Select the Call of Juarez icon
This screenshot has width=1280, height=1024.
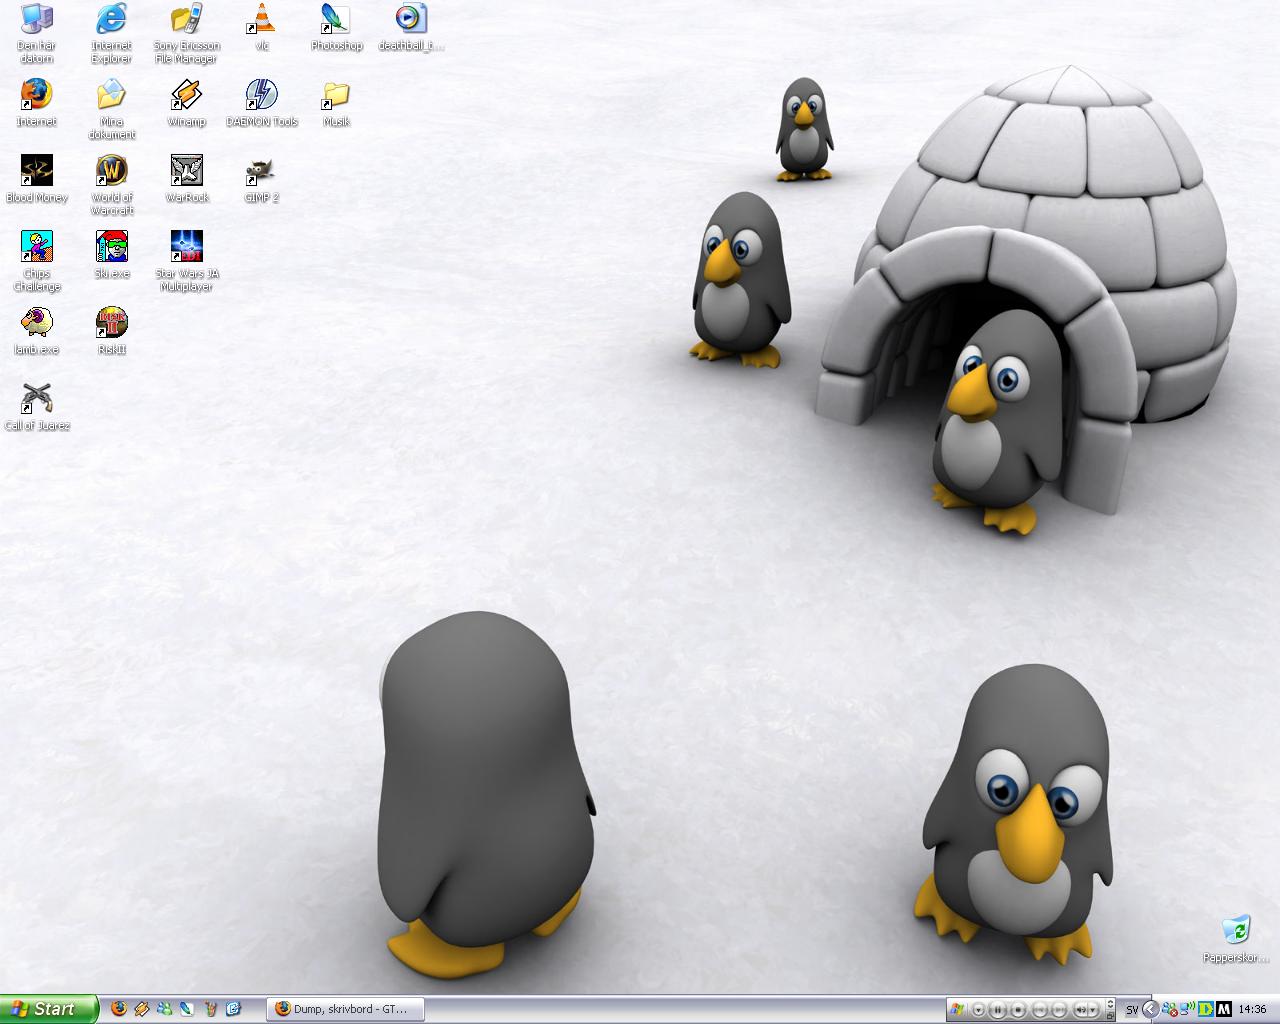click(x=37, y=407)
